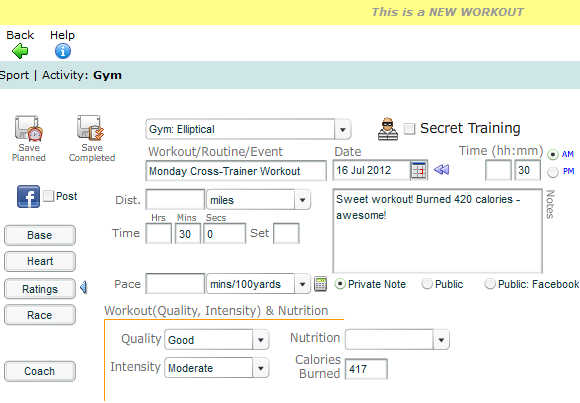Viewport: 580px width, 403px height.
Task: Open the date picker calendar icon
Action: click(419, 170)
